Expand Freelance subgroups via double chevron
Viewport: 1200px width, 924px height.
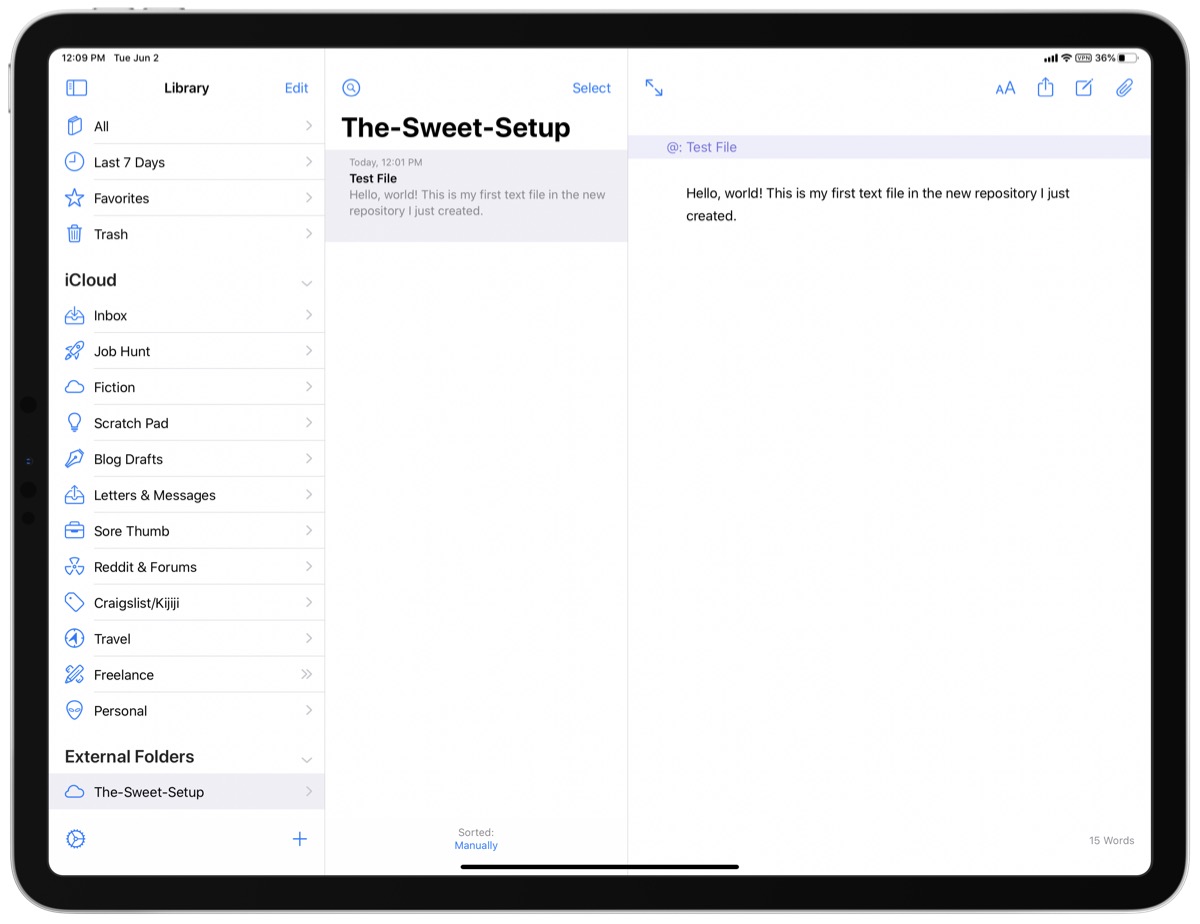pos(307,675)
